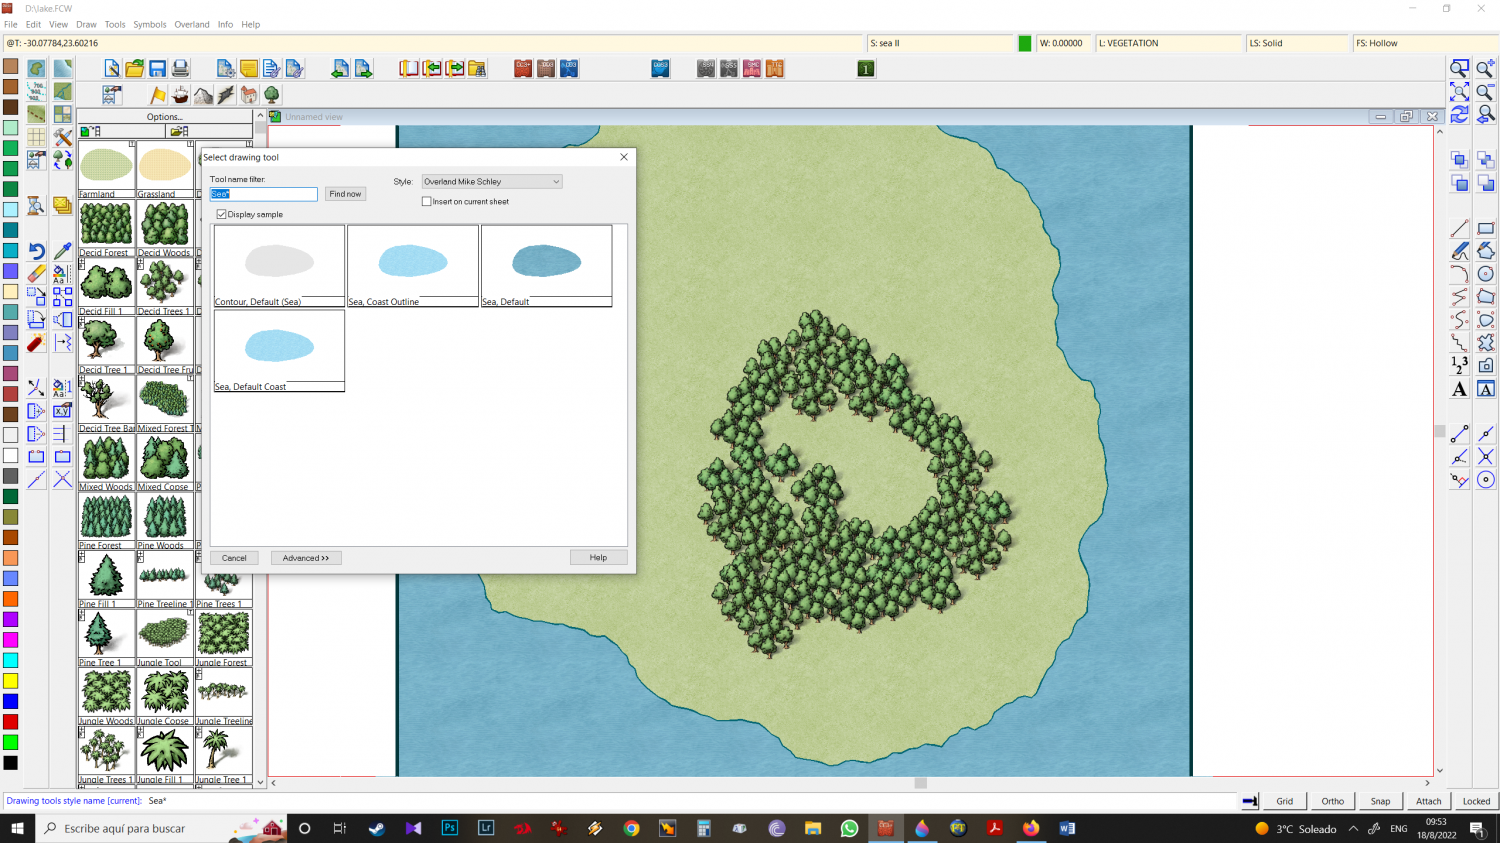Open the Draw menu

pos(86,24)
